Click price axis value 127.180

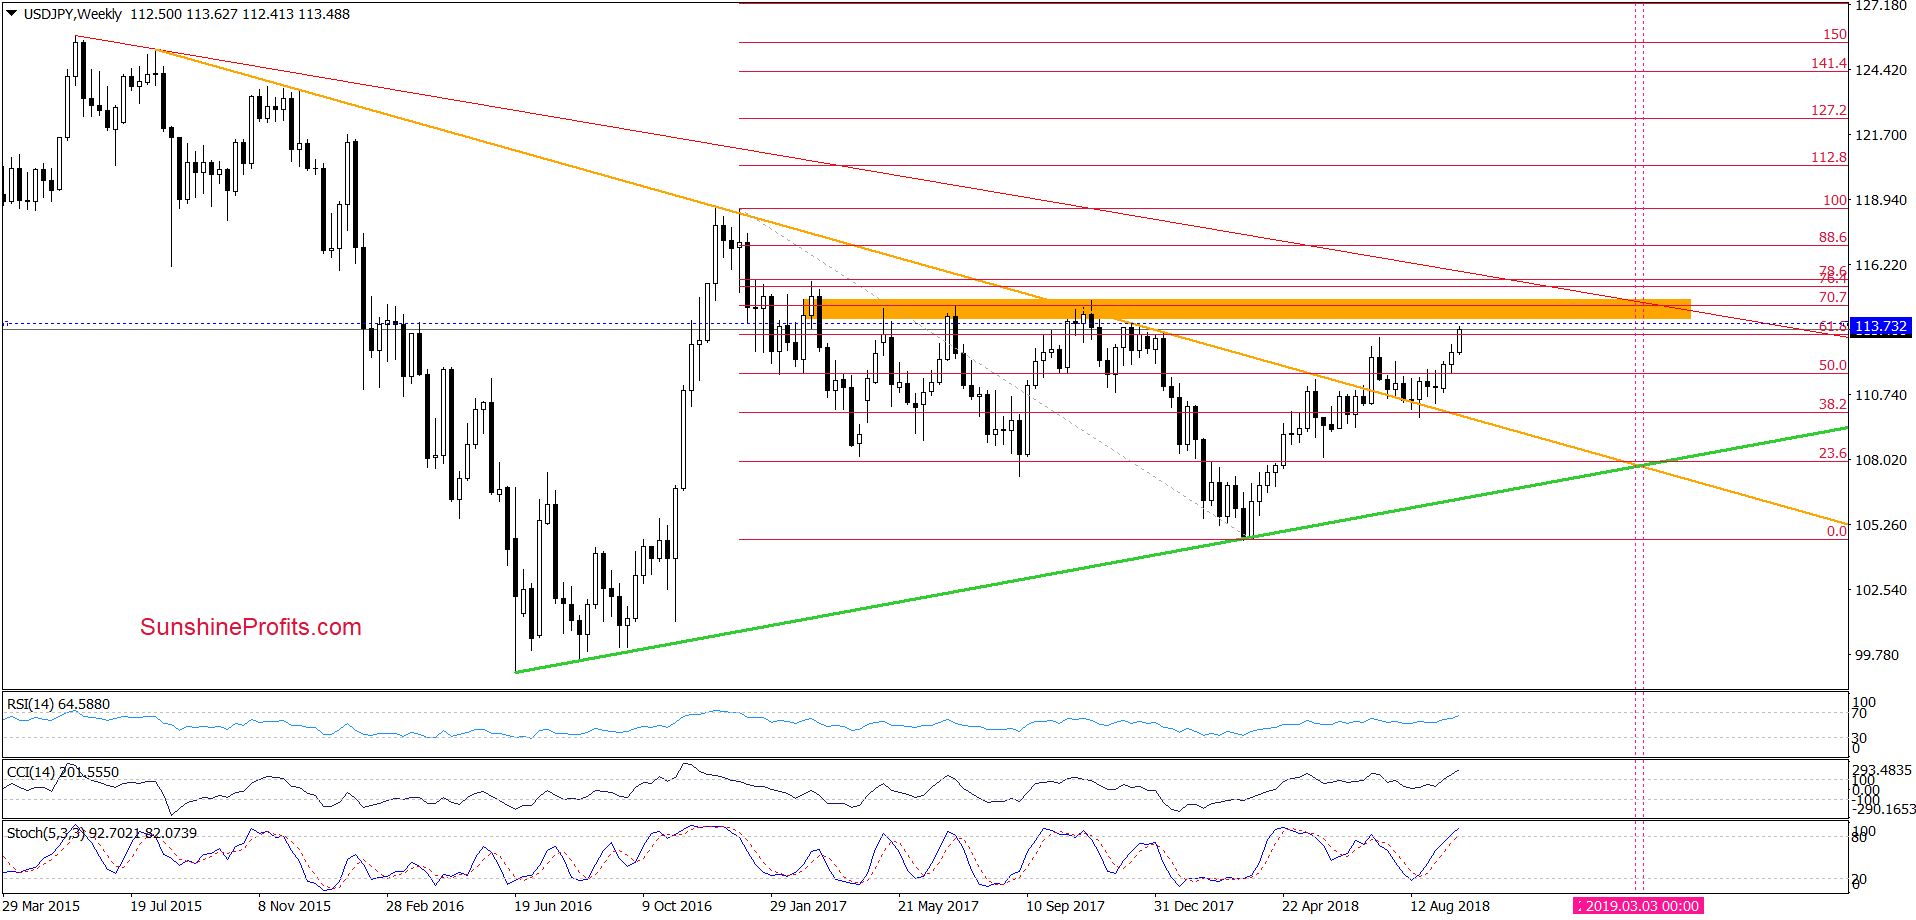click(1881, 6)
